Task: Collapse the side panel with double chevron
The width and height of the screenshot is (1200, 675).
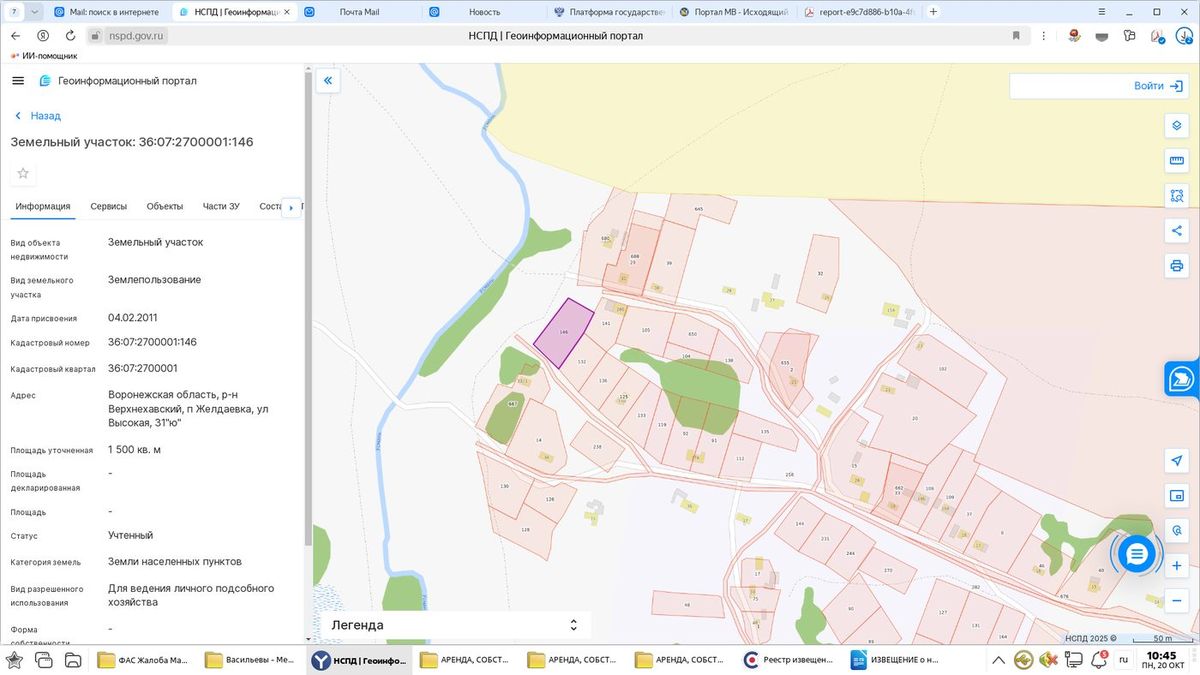Action: coord(328,81)
